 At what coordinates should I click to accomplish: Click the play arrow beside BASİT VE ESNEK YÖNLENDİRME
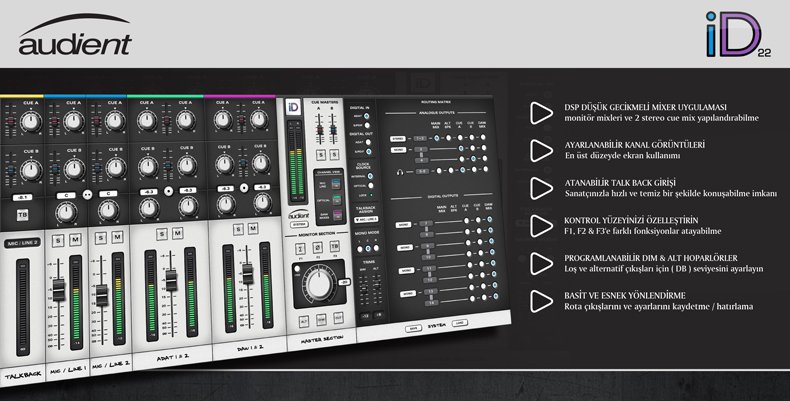[541, 301]
